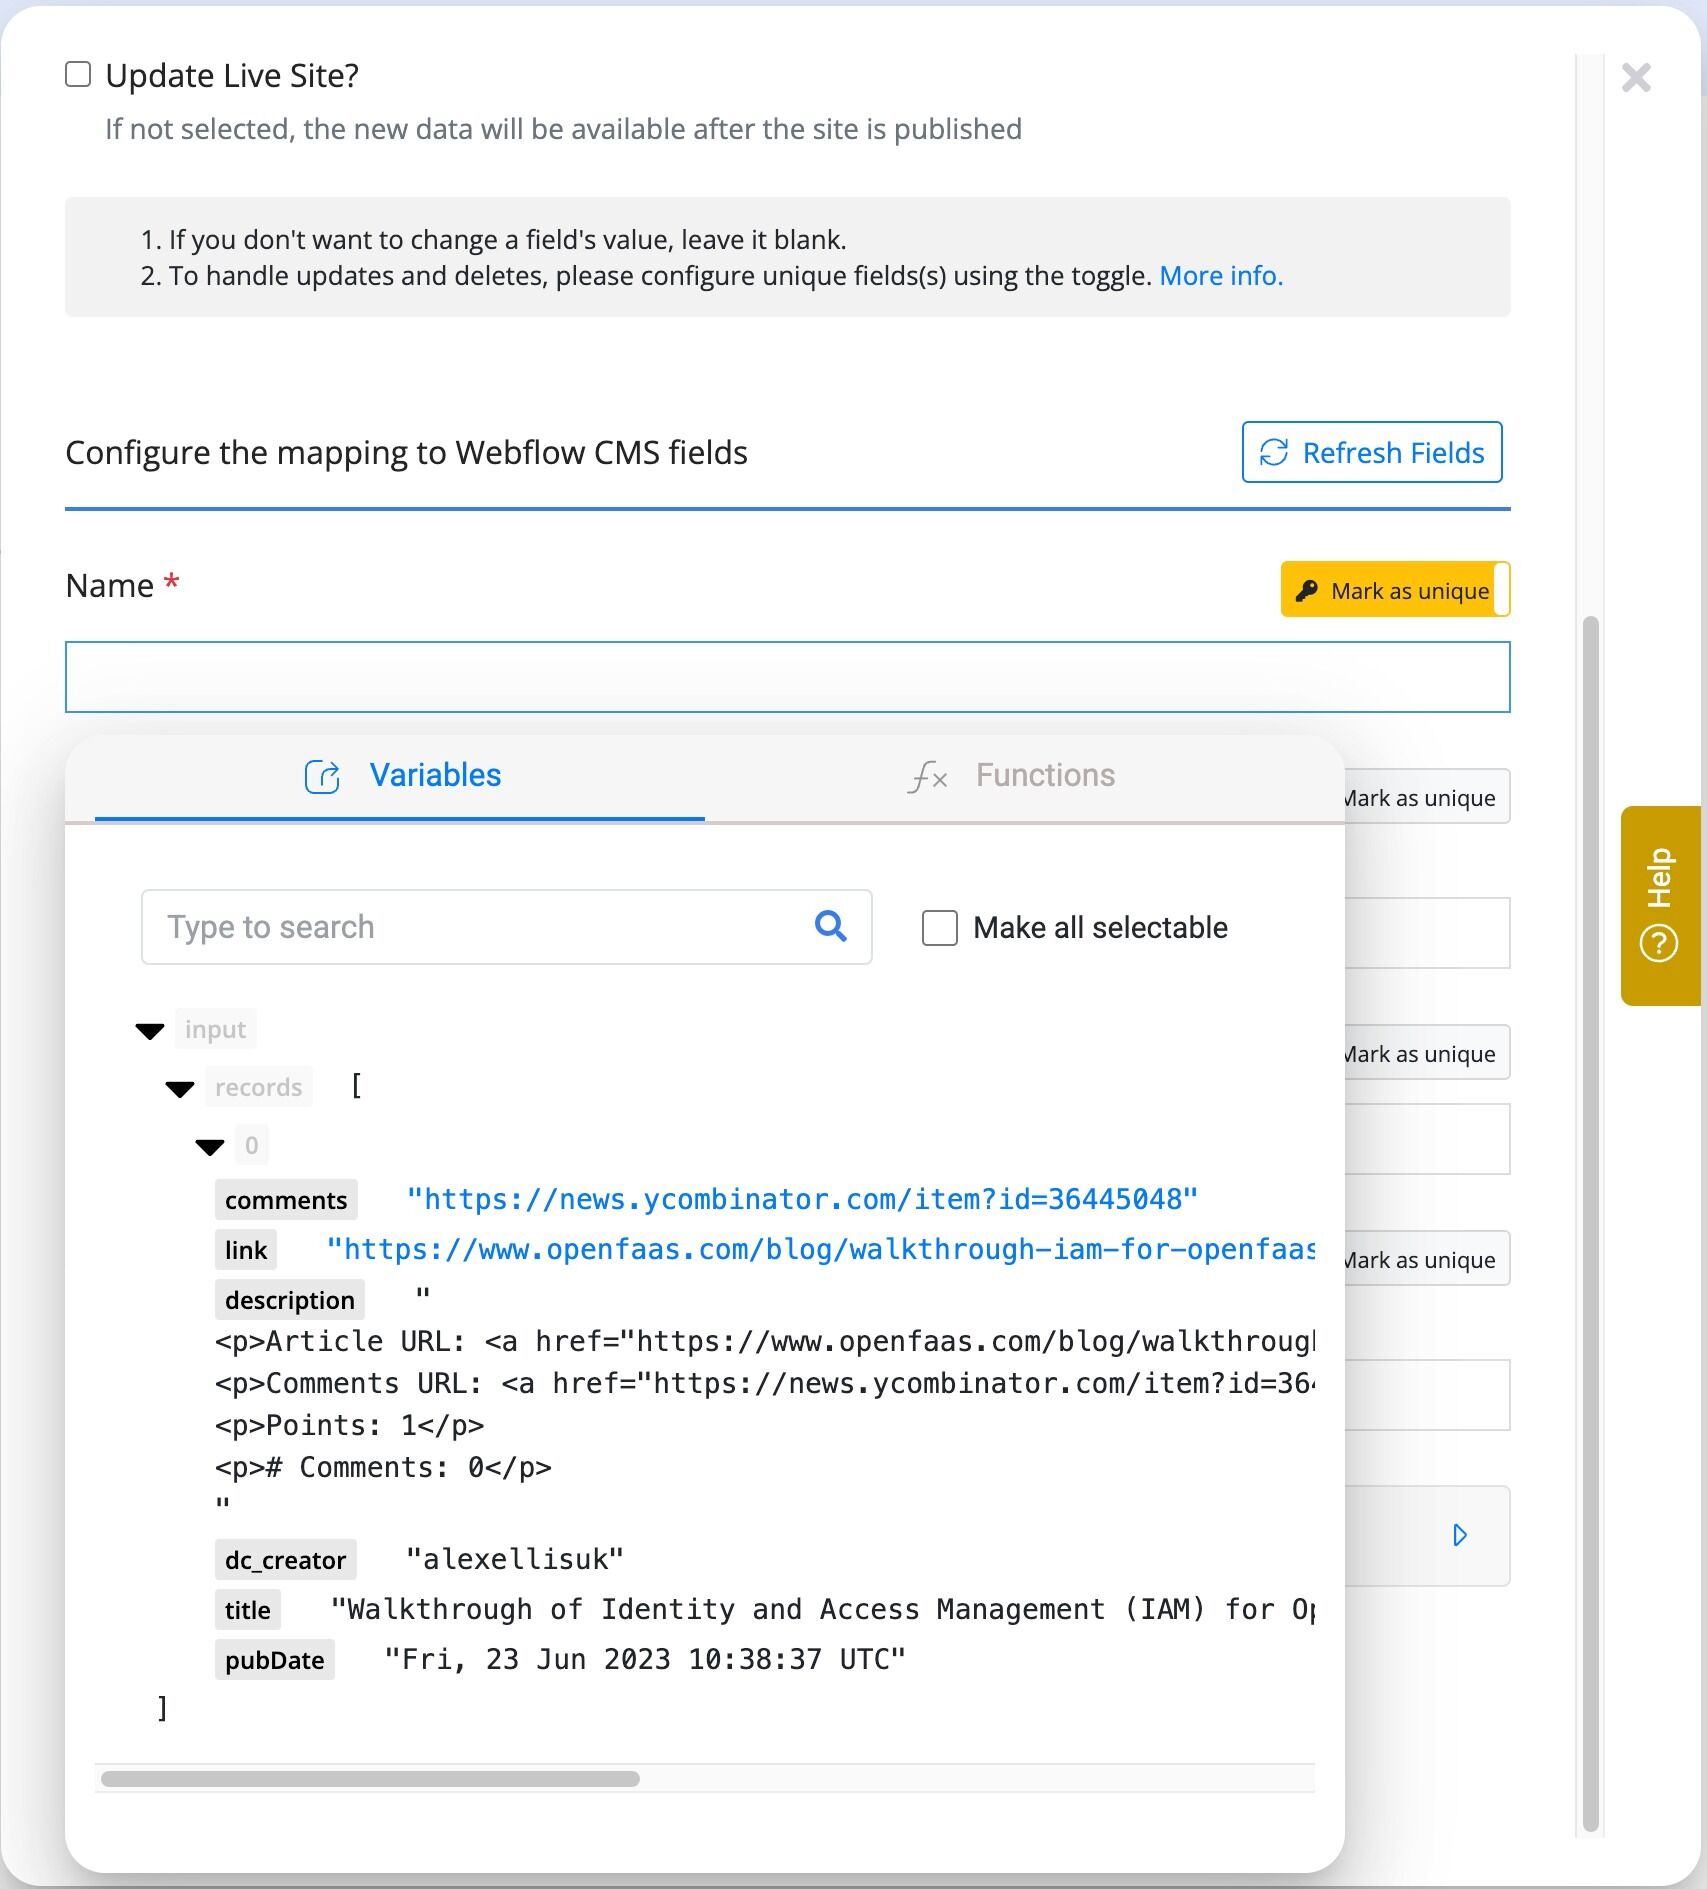Click the fx icon on the Functions tab
Screen dimensions: 1707x1889
(x=925, y=776)
